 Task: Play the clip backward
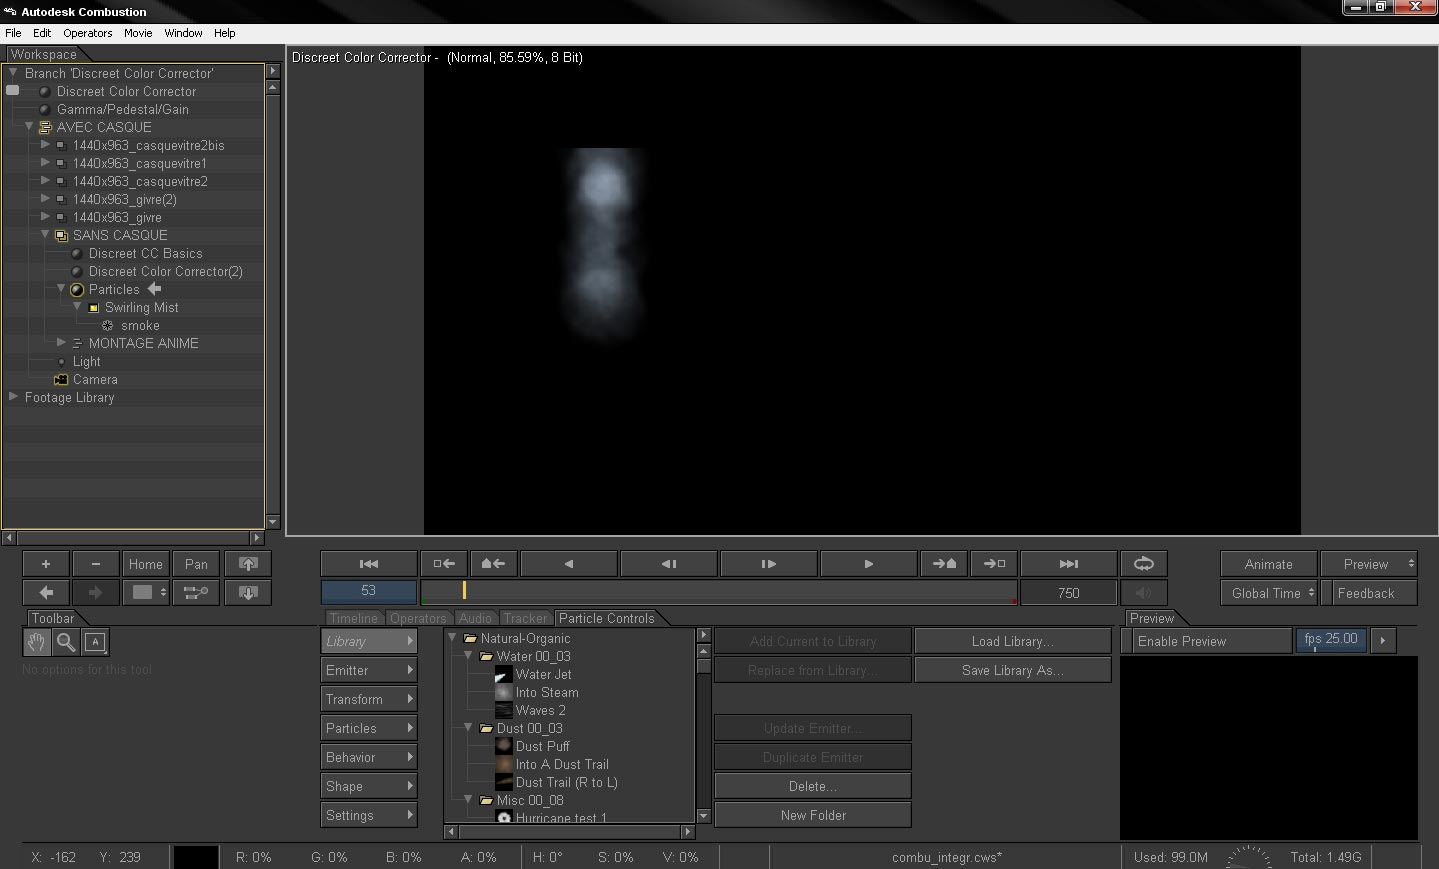568,564
